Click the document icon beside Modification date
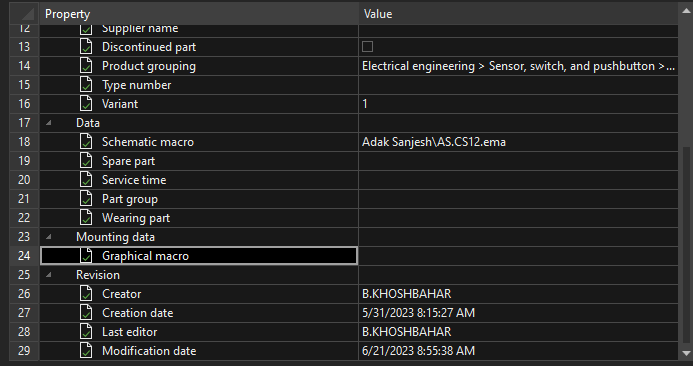The height and width of the screenshot is (366, 693). 86,351
